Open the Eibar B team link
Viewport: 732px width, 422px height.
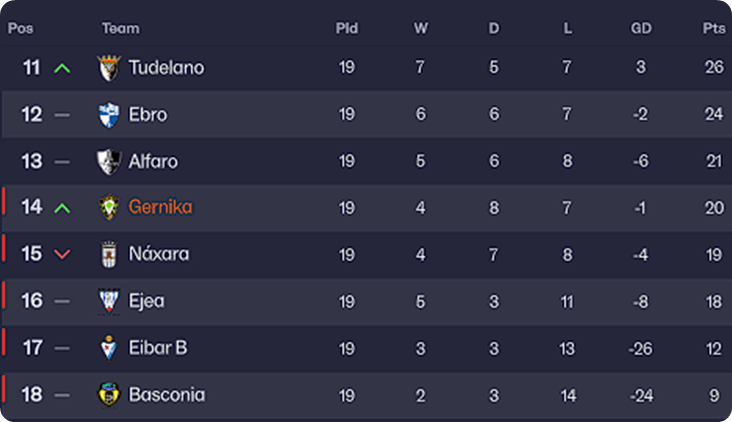(158, 348)
